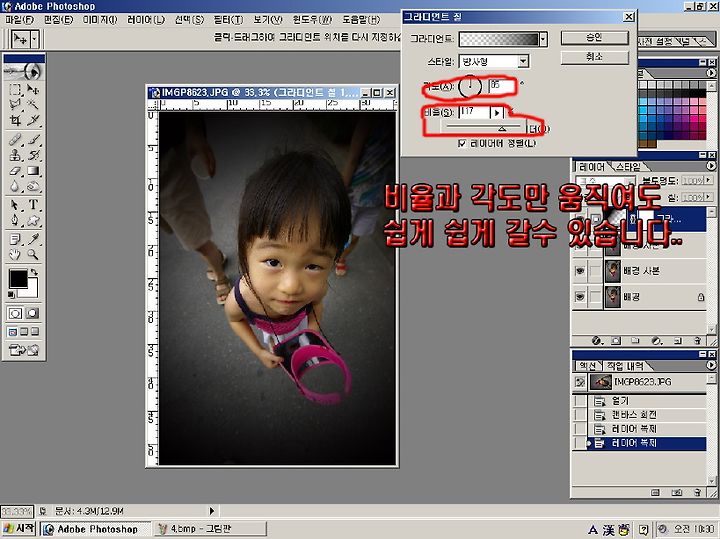Select the Type tool

[x=33, y=205]
